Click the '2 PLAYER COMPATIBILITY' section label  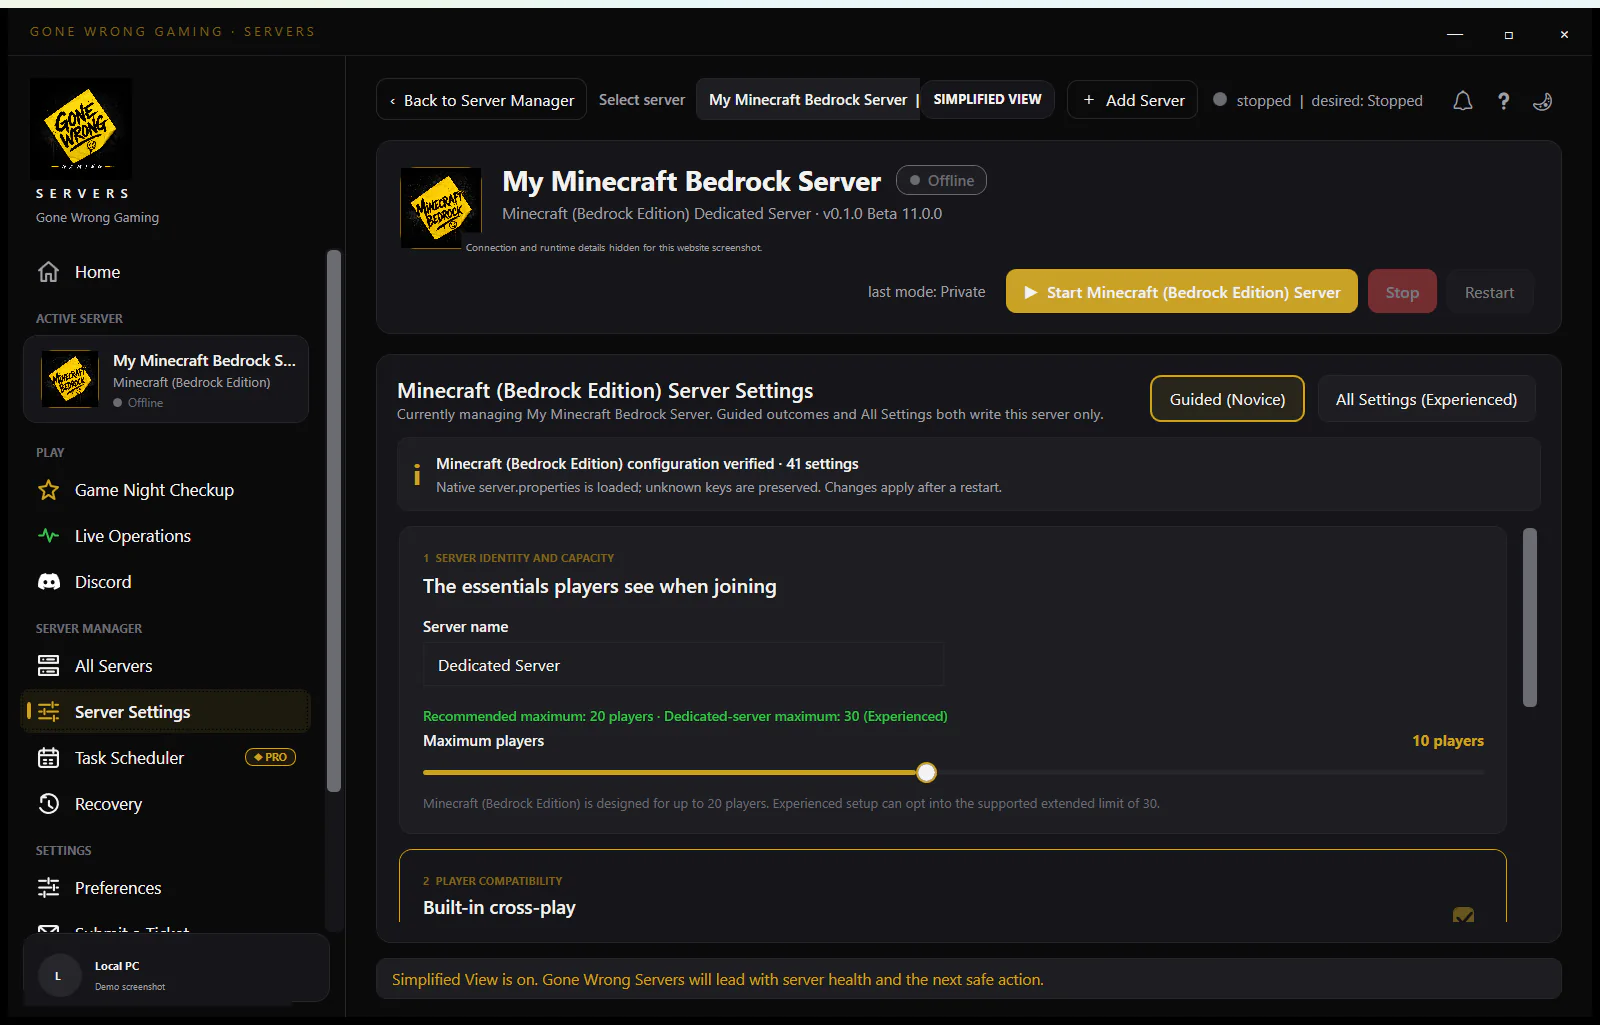pos(492,881)
